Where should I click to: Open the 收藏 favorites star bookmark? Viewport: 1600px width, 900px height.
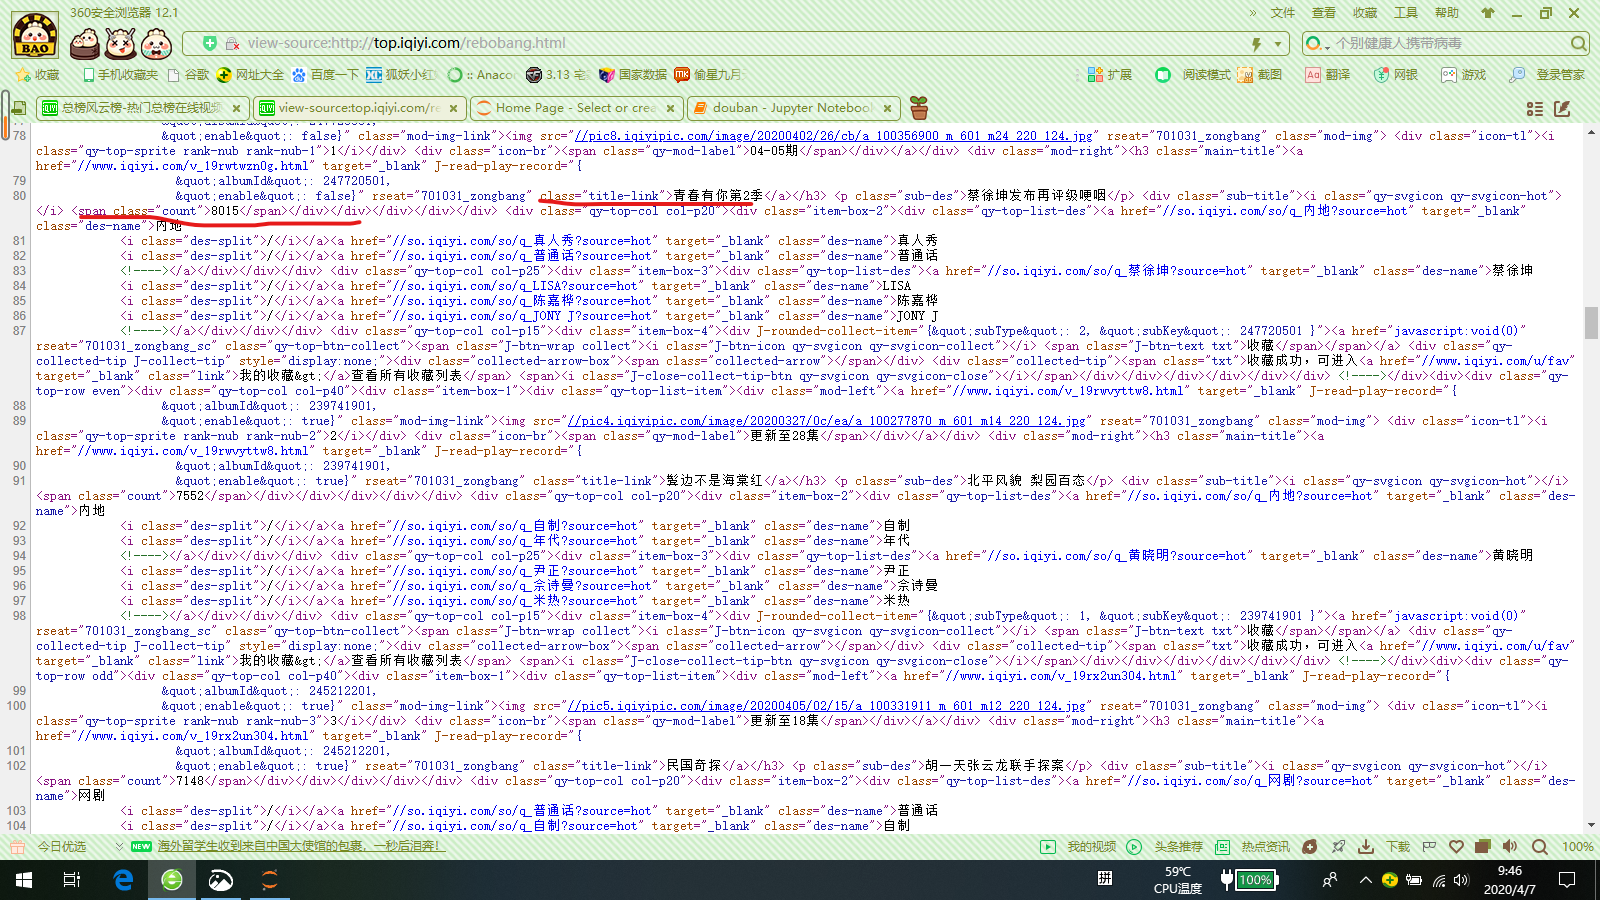point(38,75)
